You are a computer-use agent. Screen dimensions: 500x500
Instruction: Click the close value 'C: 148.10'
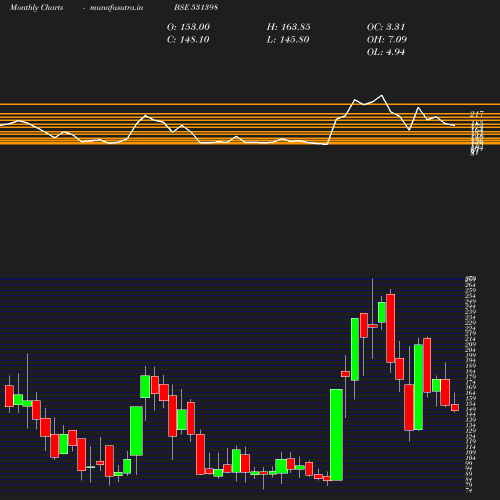[x=188, y=40]
